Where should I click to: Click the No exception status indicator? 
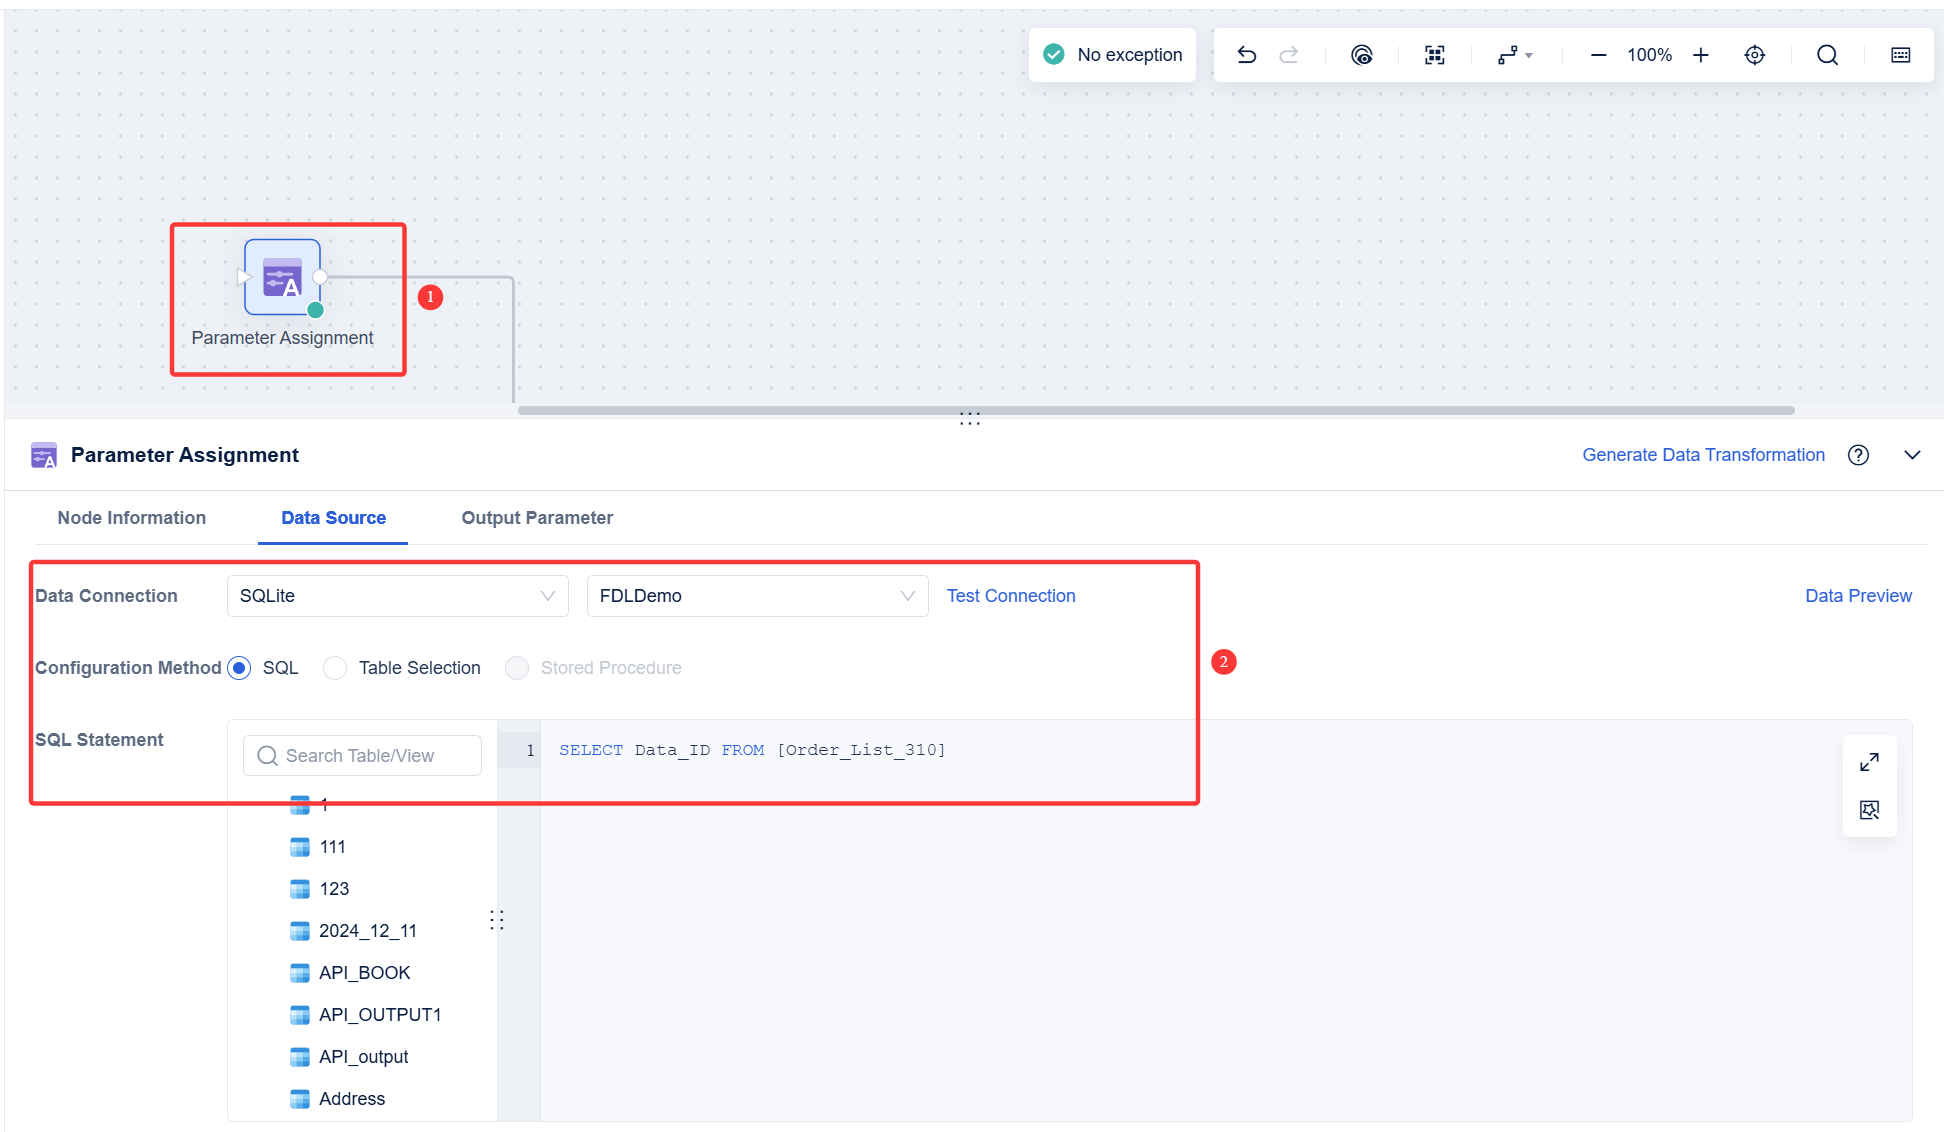1112,55
